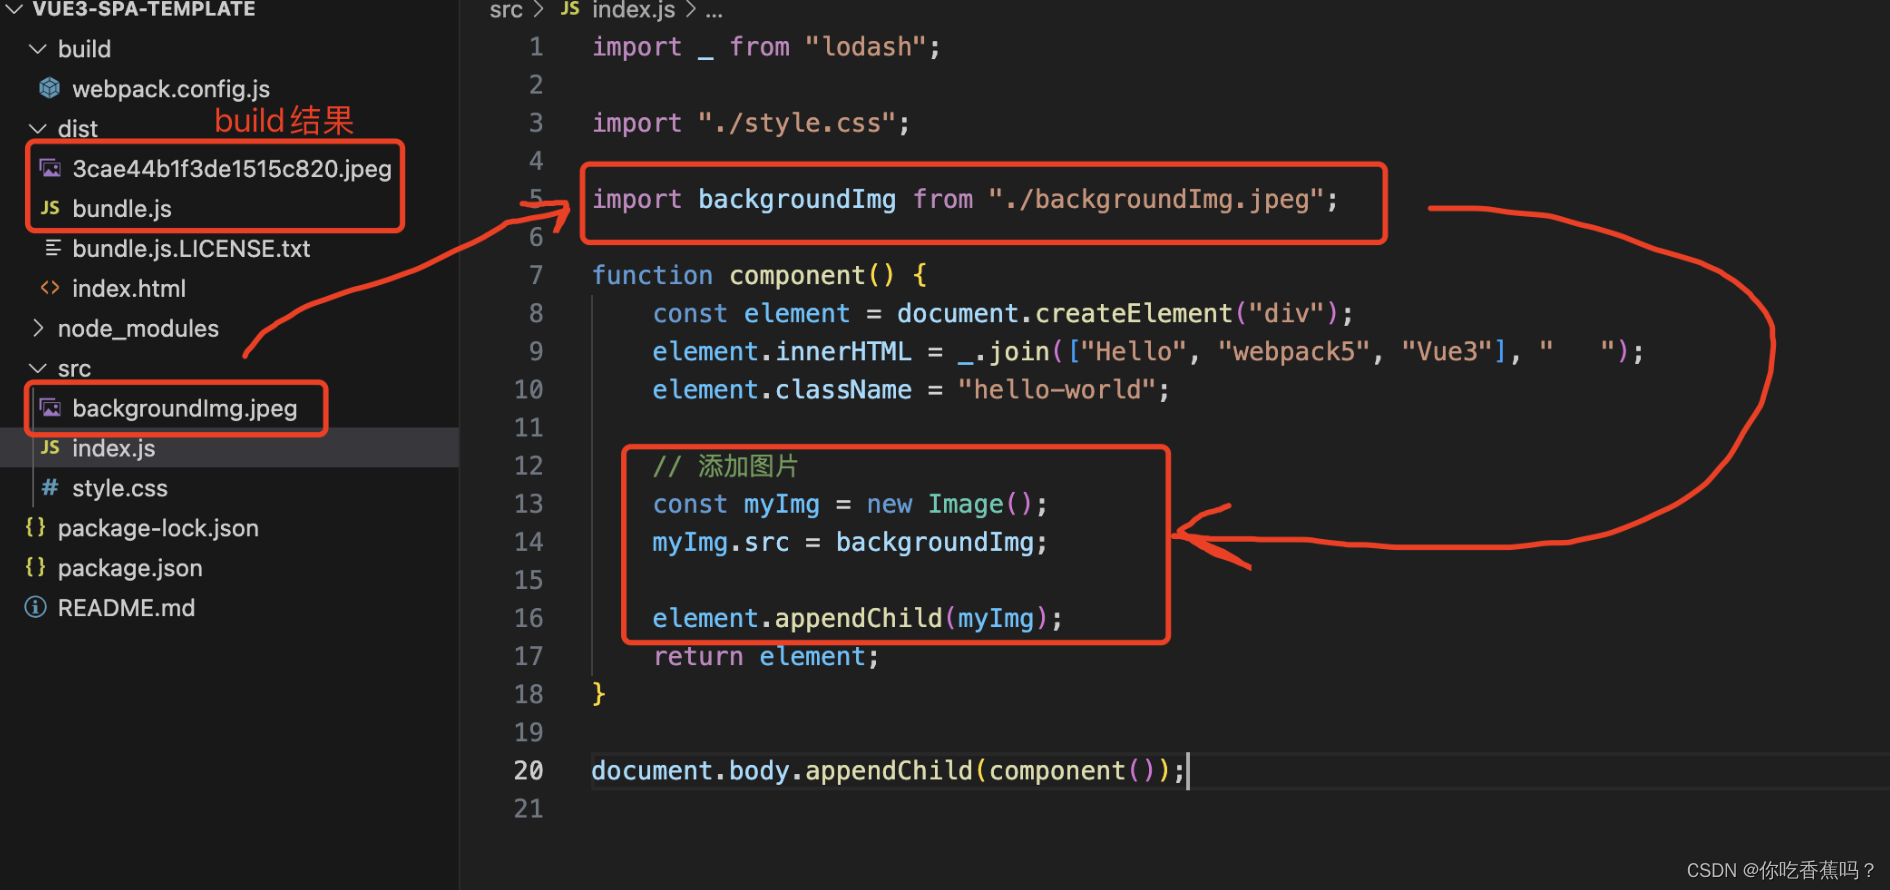The width and height of the screenshot is (1890, 890).
Task: Select index.js in the explorer tree
Action: (x=114, y=448)
